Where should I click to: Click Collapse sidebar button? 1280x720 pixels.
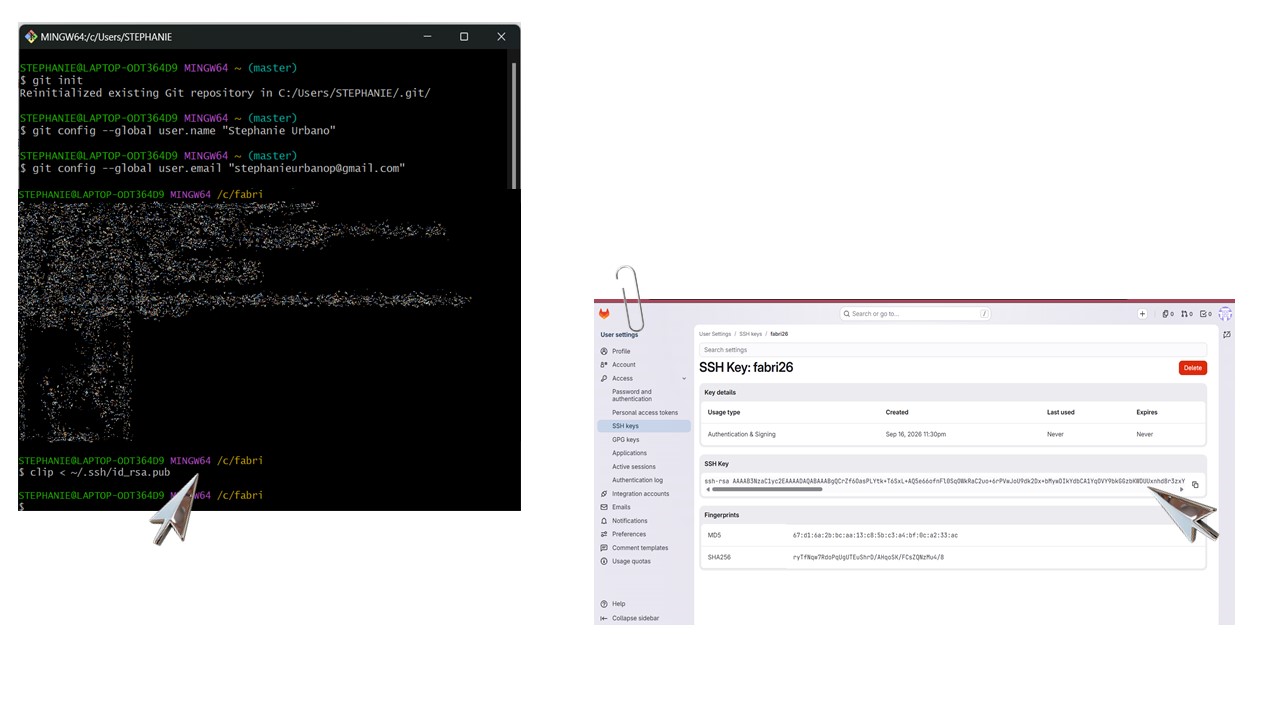tap(635, 618)
